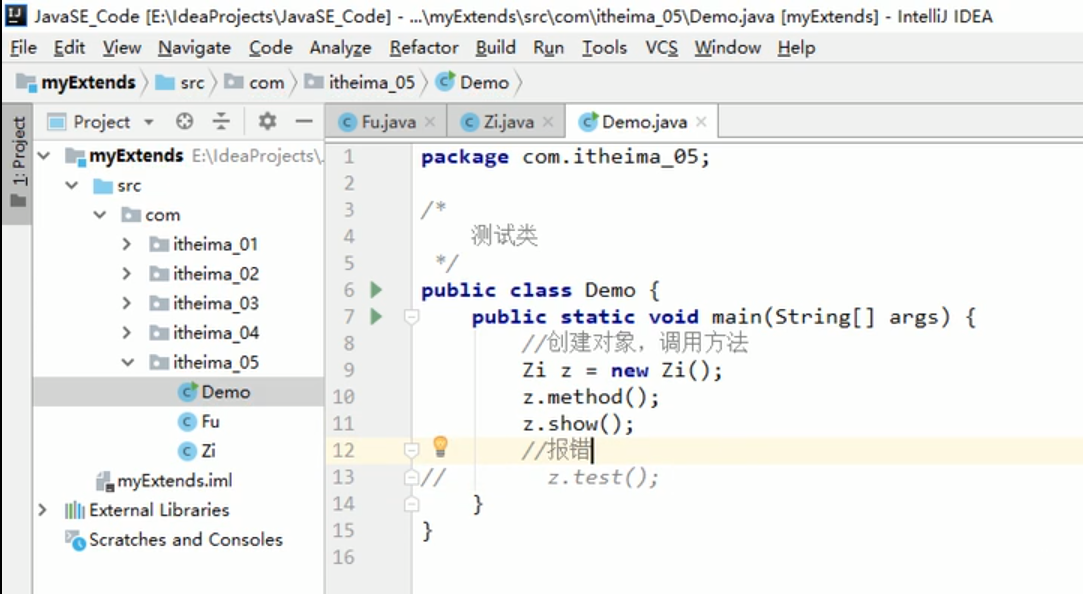Select the Demo.java tab
This screenshot has height=594, width=1083.
(x=644, y=122)
